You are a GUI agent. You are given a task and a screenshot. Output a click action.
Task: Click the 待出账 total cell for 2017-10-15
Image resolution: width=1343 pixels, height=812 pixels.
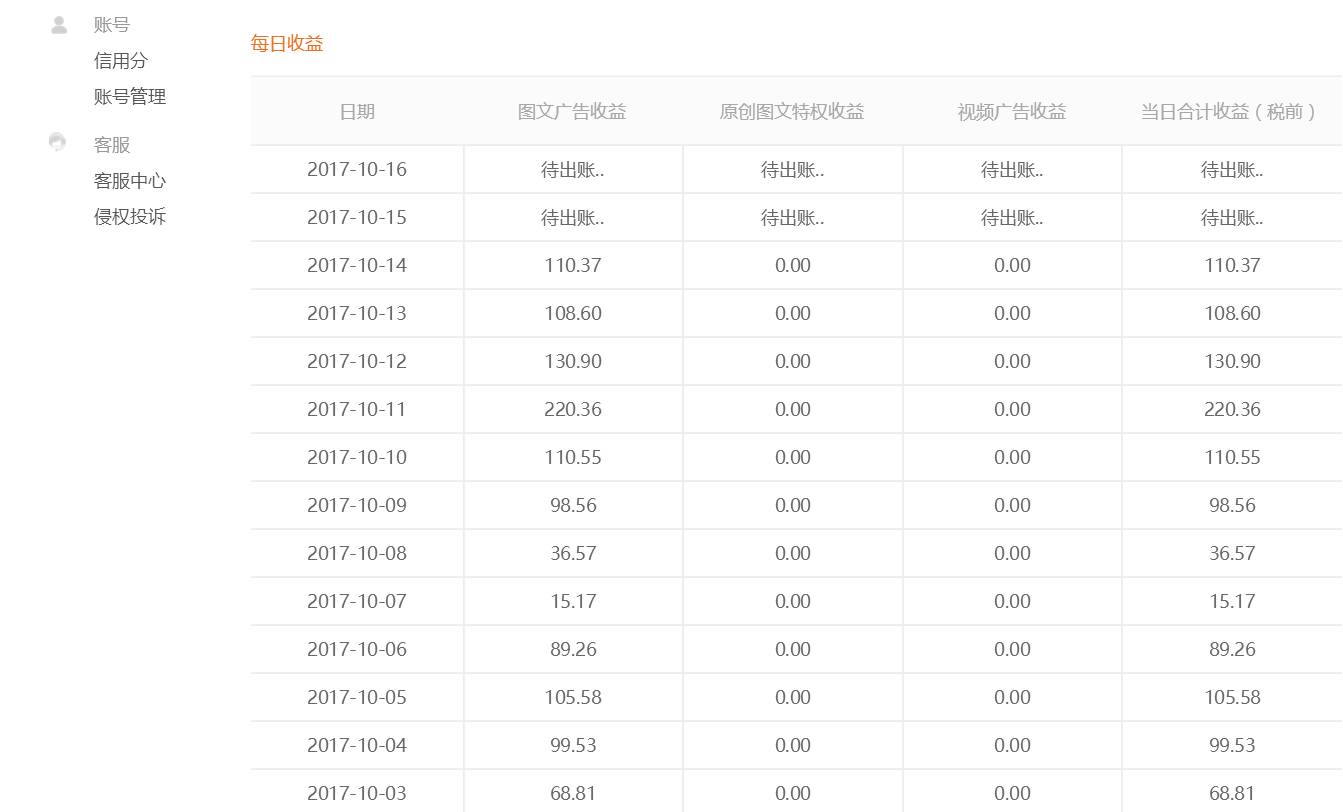click(1232, 217)
